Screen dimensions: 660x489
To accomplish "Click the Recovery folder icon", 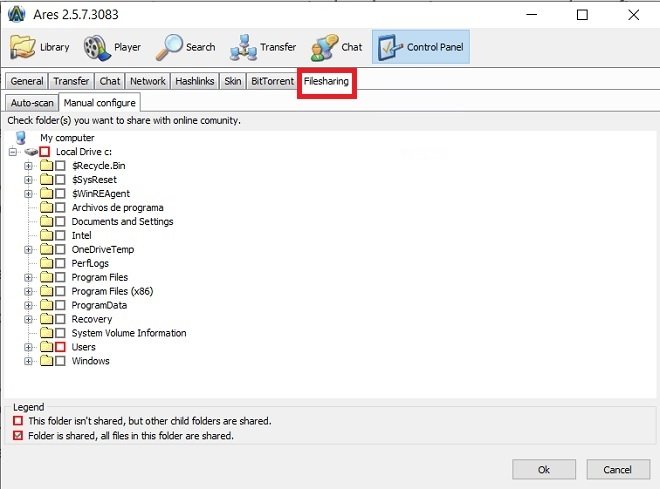I will (x=46, y=319).
